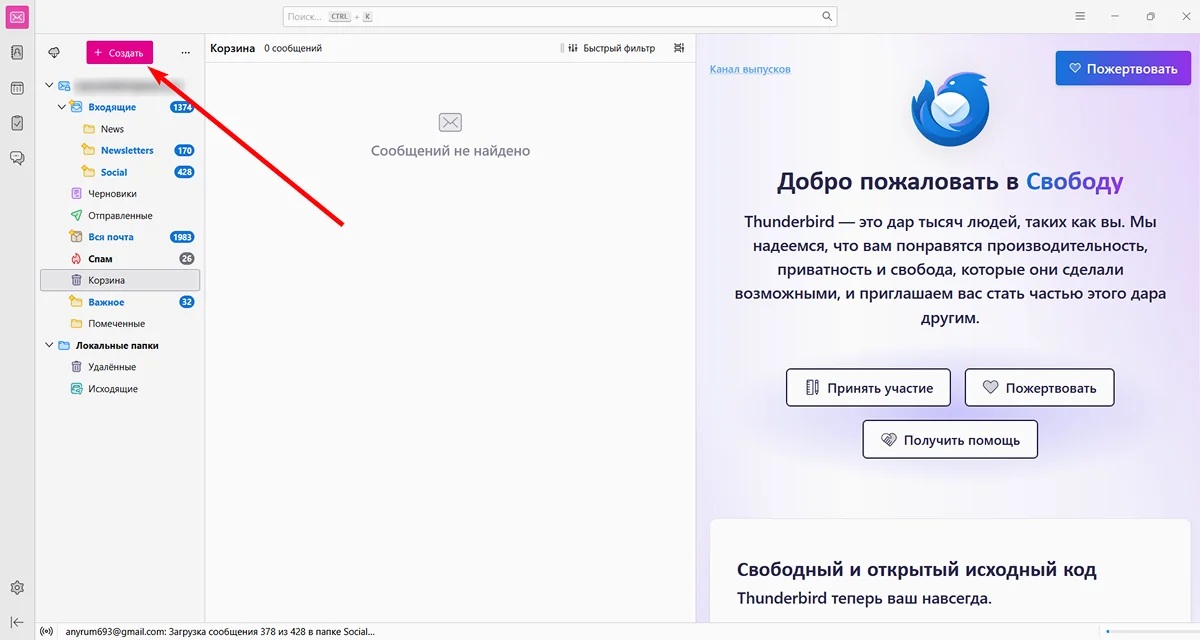The width and height of the screenshot is (1200, 640).
Task: Open the Chat space
Action: pyautogui.click(x=17, y=158)
